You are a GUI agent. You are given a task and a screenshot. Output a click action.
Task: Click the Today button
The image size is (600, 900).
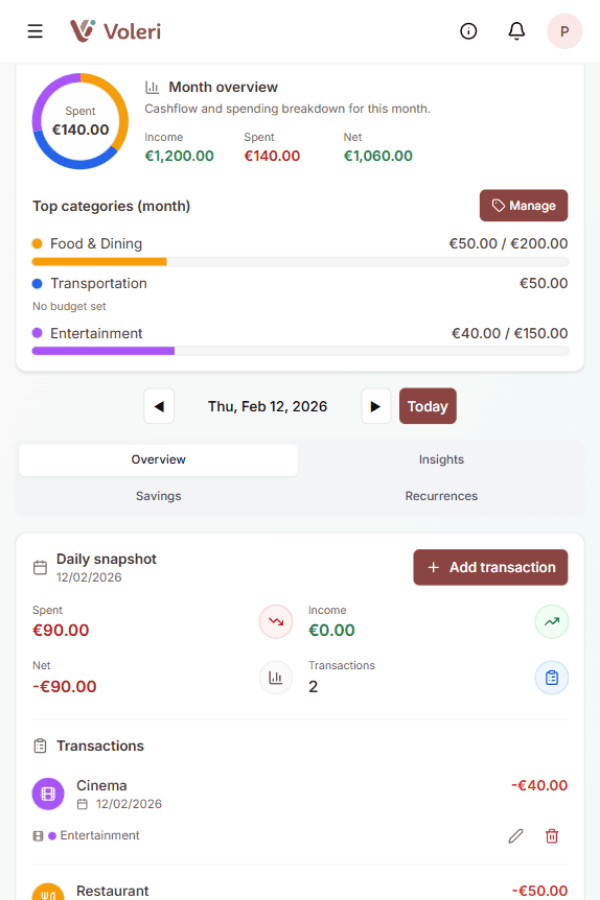pos(427,406)
